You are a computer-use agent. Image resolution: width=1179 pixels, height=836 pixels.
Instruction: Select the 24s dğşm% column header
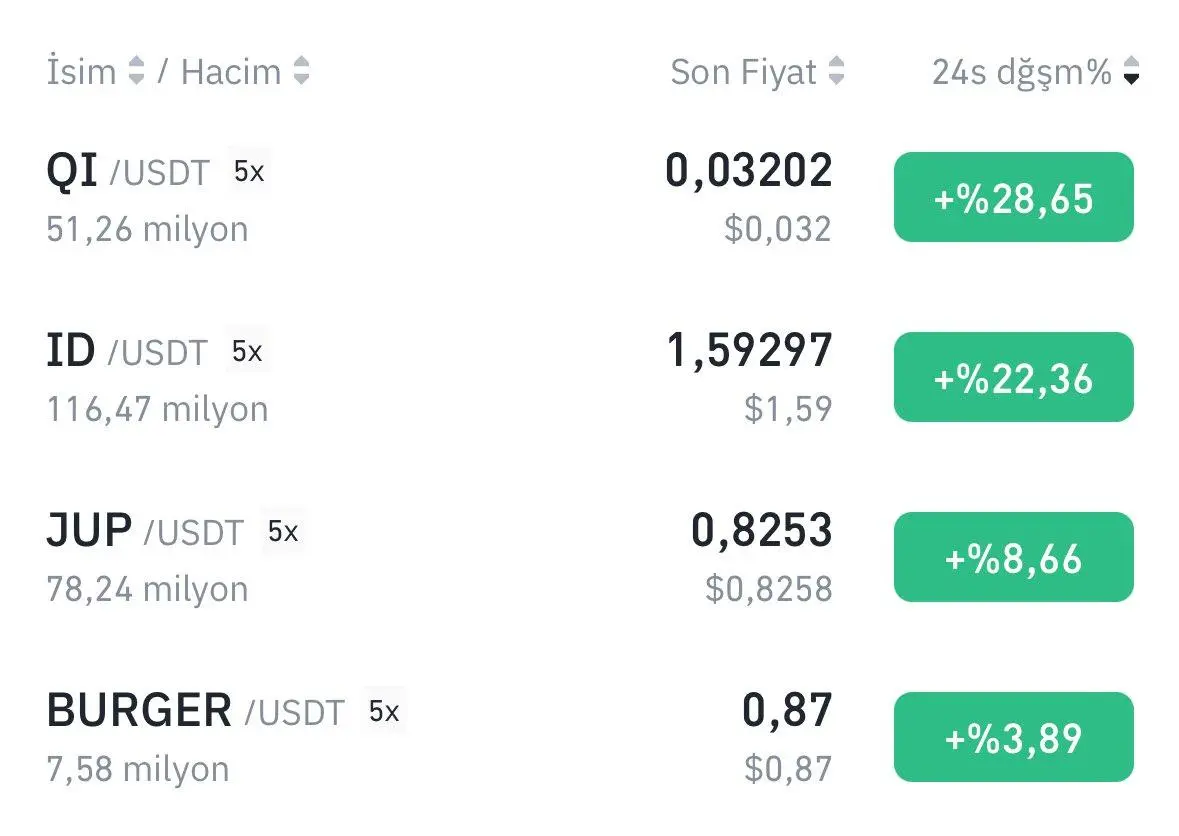1022,72
